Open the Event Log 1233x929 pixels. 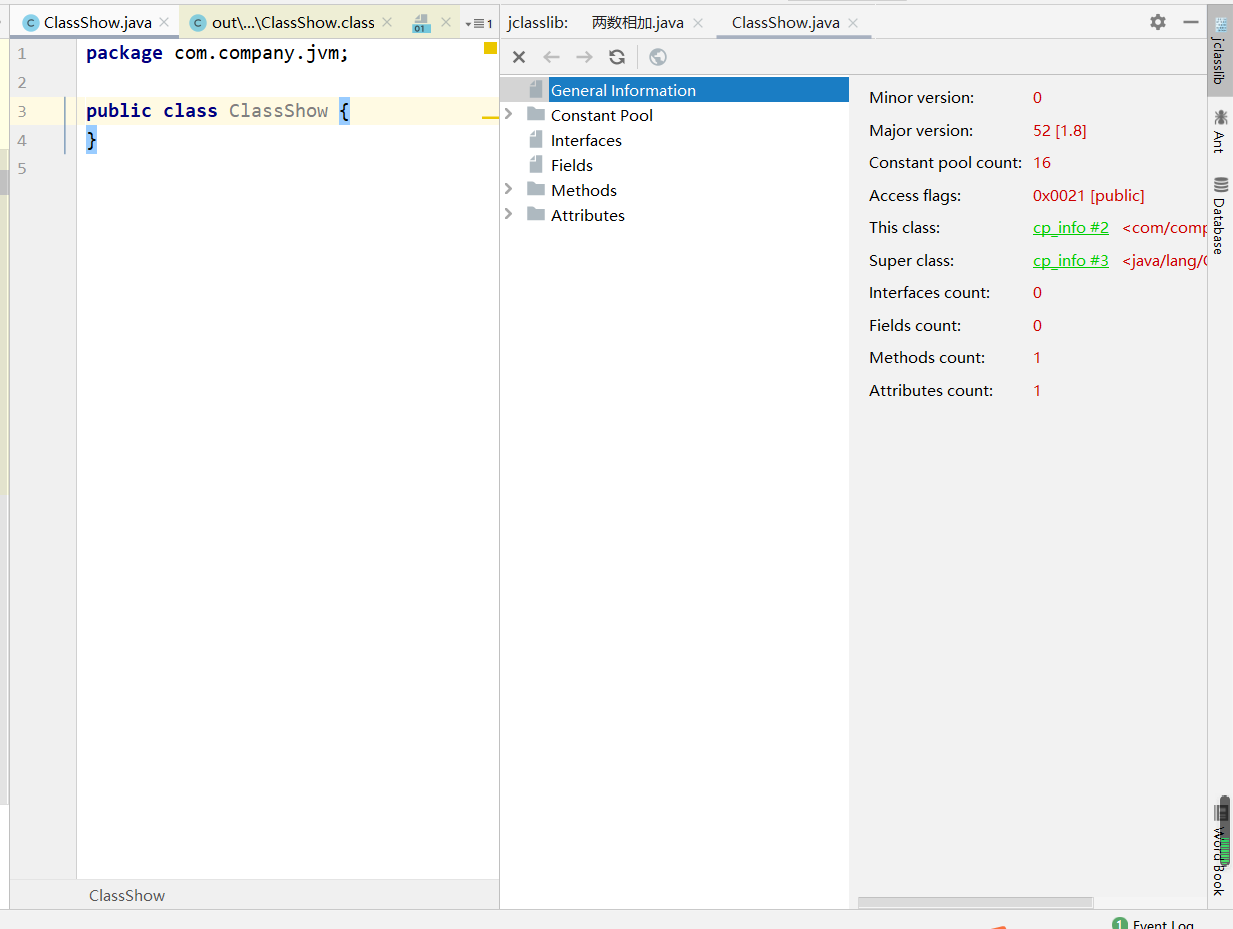pyautogui.click(x=1154, y=924)
